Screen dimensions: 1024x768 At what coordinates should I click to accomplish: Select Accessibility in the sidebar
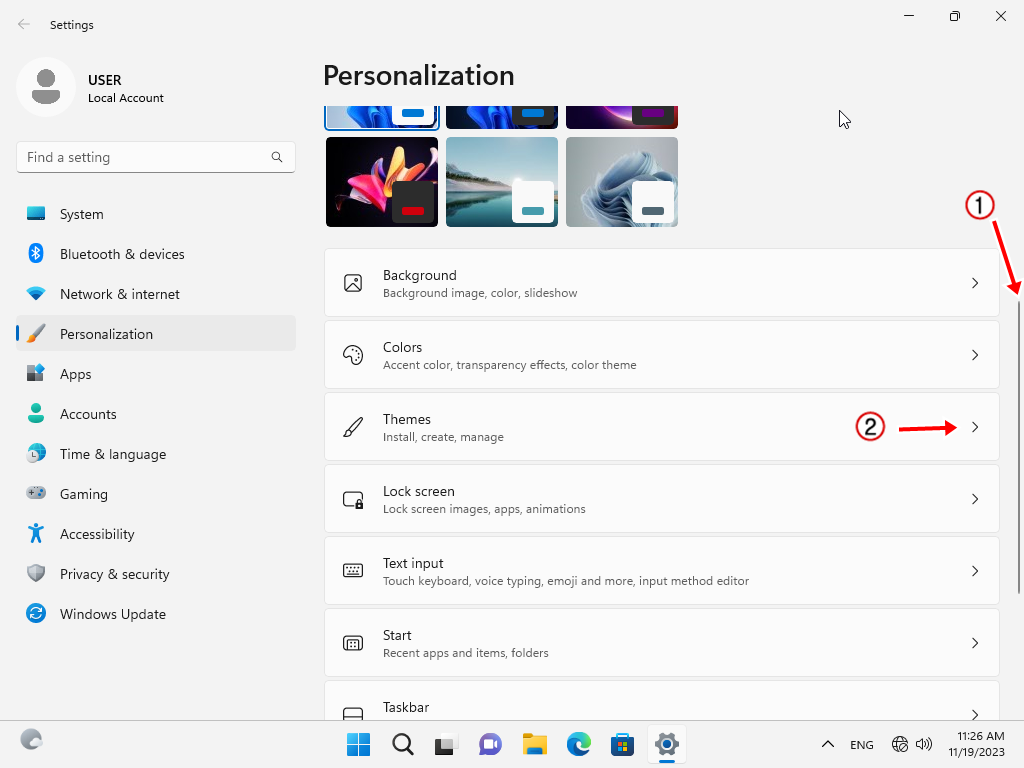pyautogui.click(x=96, y=534)
